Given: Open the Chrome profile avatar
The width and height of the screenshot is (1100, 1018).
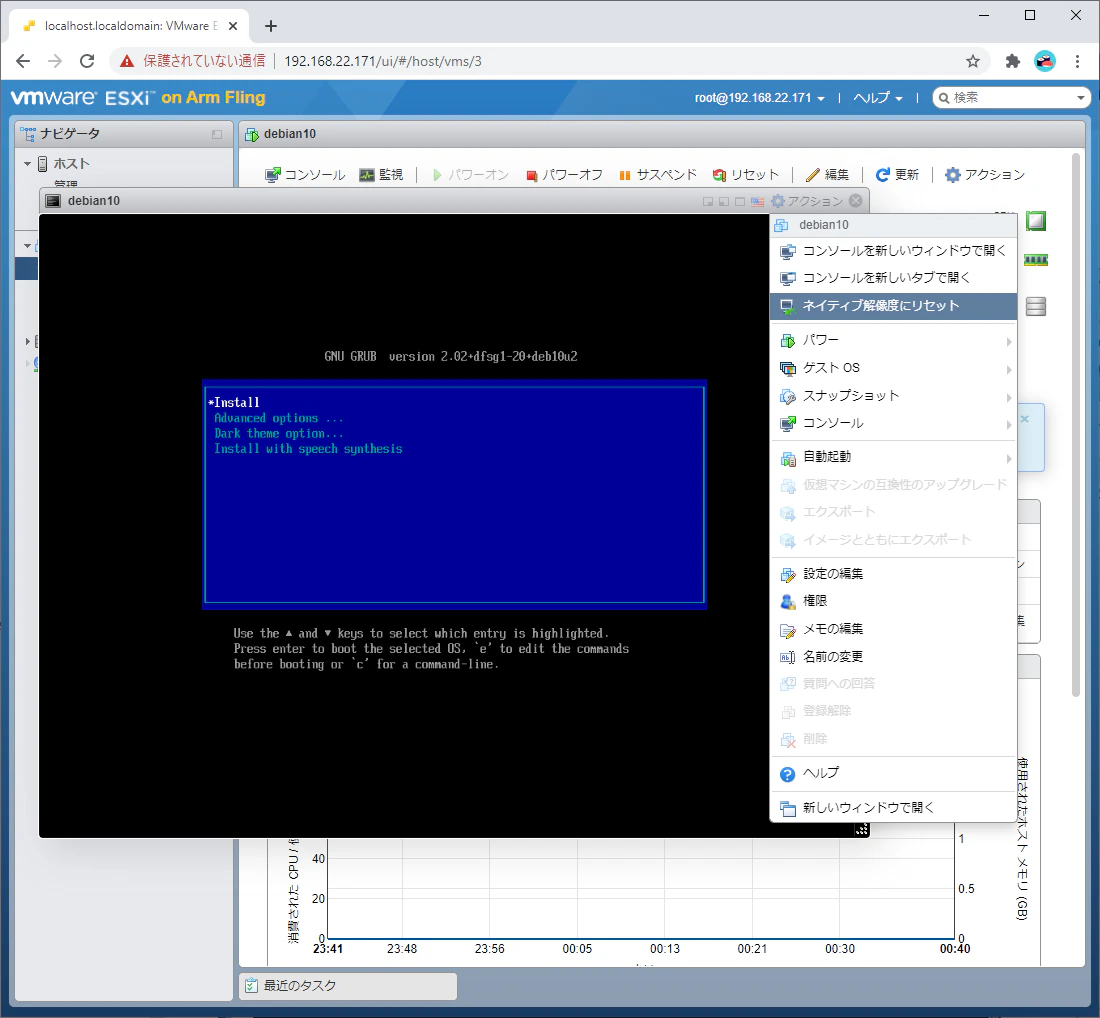Looking at the screenshot, I should click(x=1045, y=61).
